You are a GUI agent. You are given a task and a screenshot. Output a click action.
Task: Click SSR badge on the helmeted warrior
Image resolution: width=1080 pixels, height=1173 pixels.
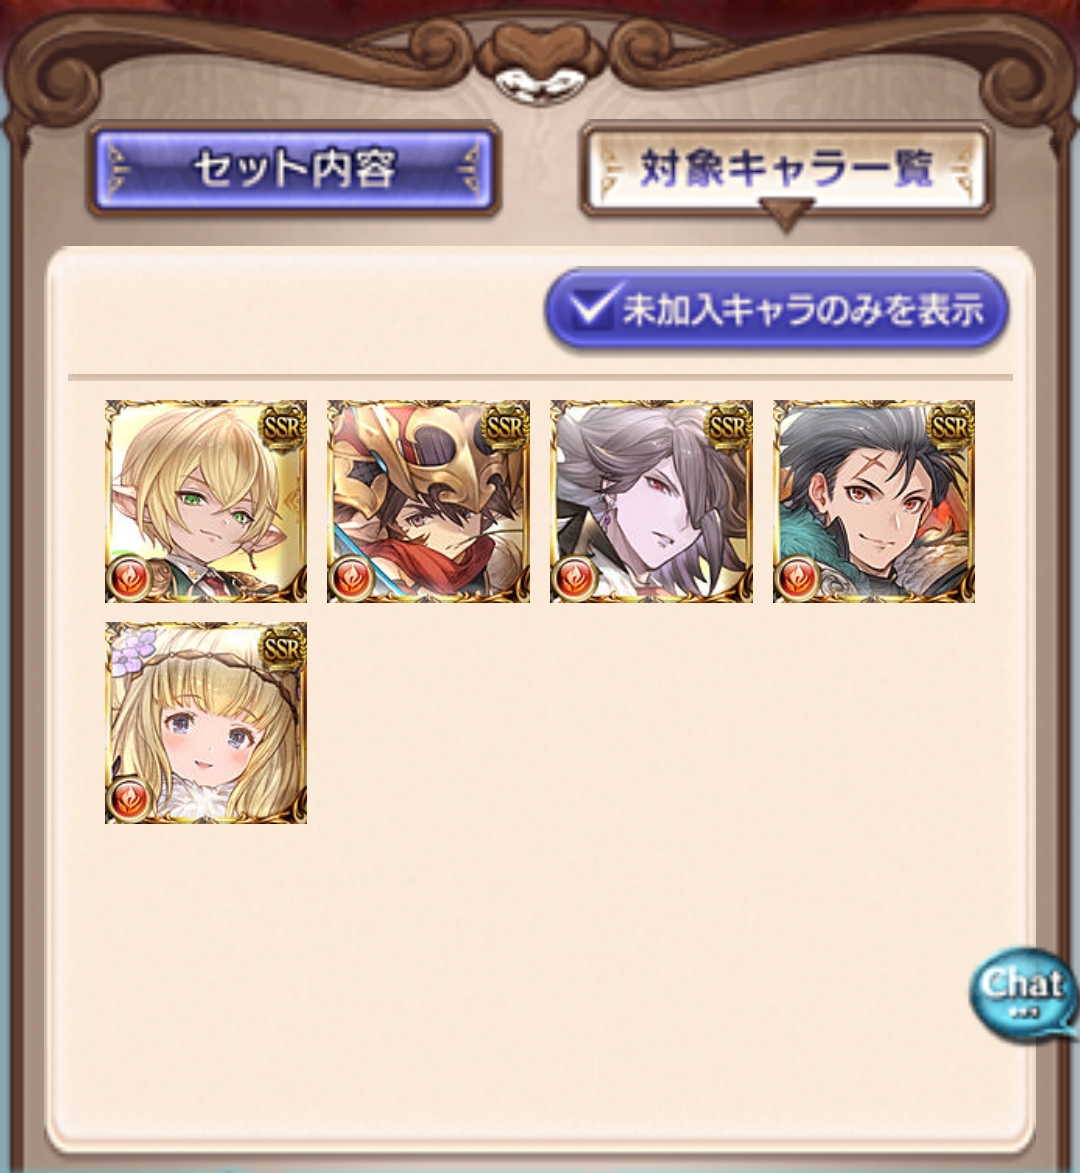tap(505, 428)
